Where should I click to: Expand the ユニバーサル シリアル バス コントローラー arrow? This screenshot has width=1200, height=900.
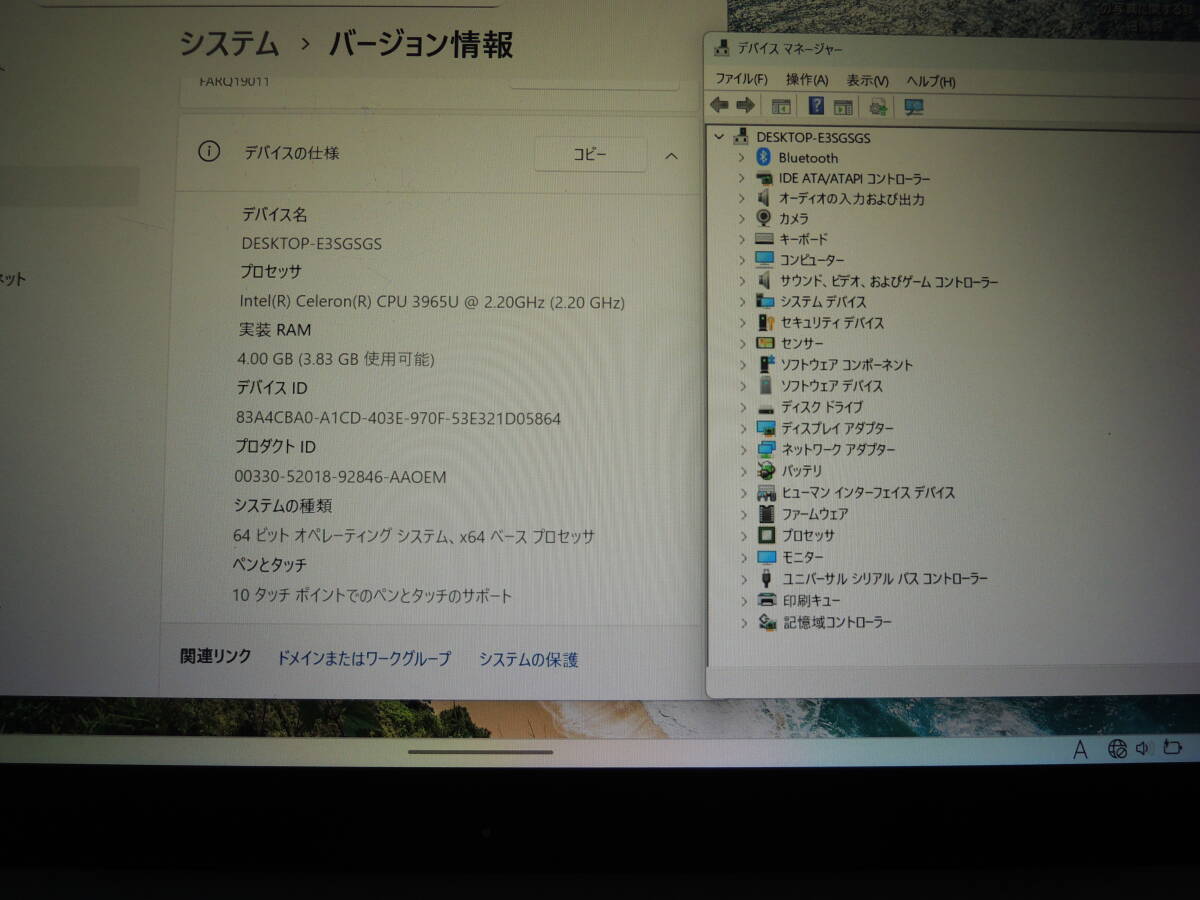click(x=743, y=578)
